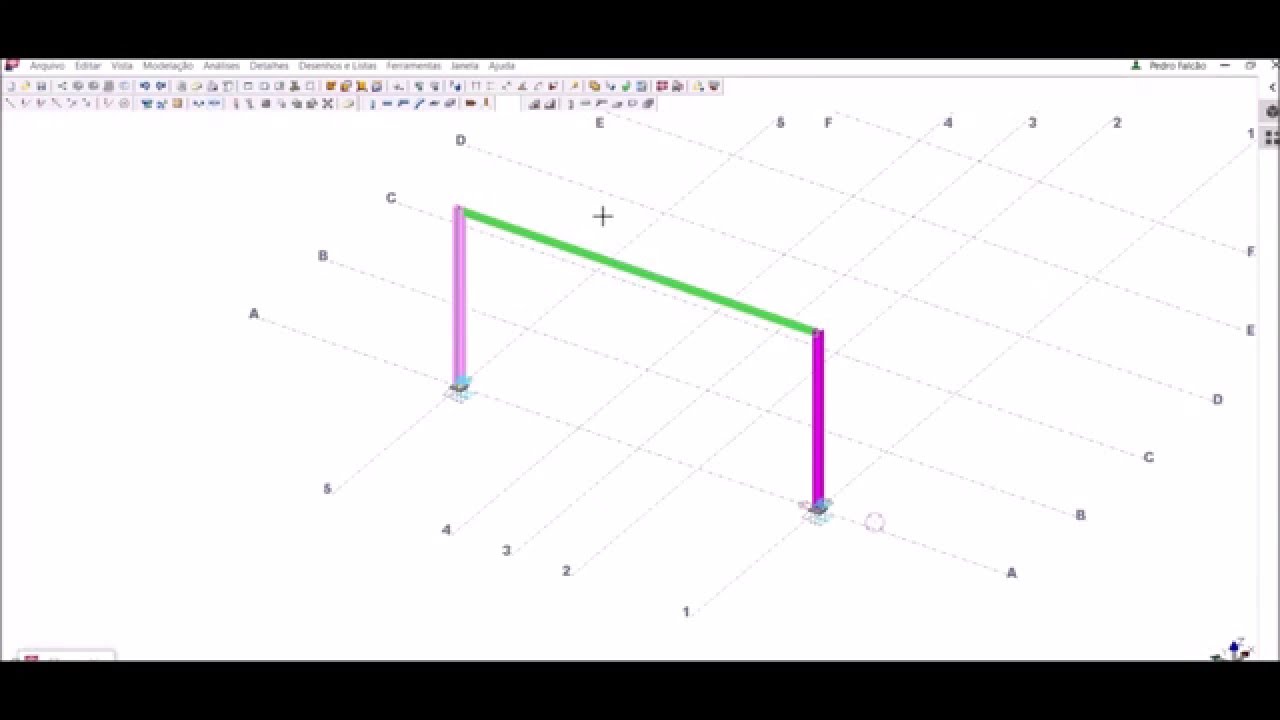Open the Detalhes menu
The image size is (1280, 720).
pyautogui.click(x=269, y=66)
